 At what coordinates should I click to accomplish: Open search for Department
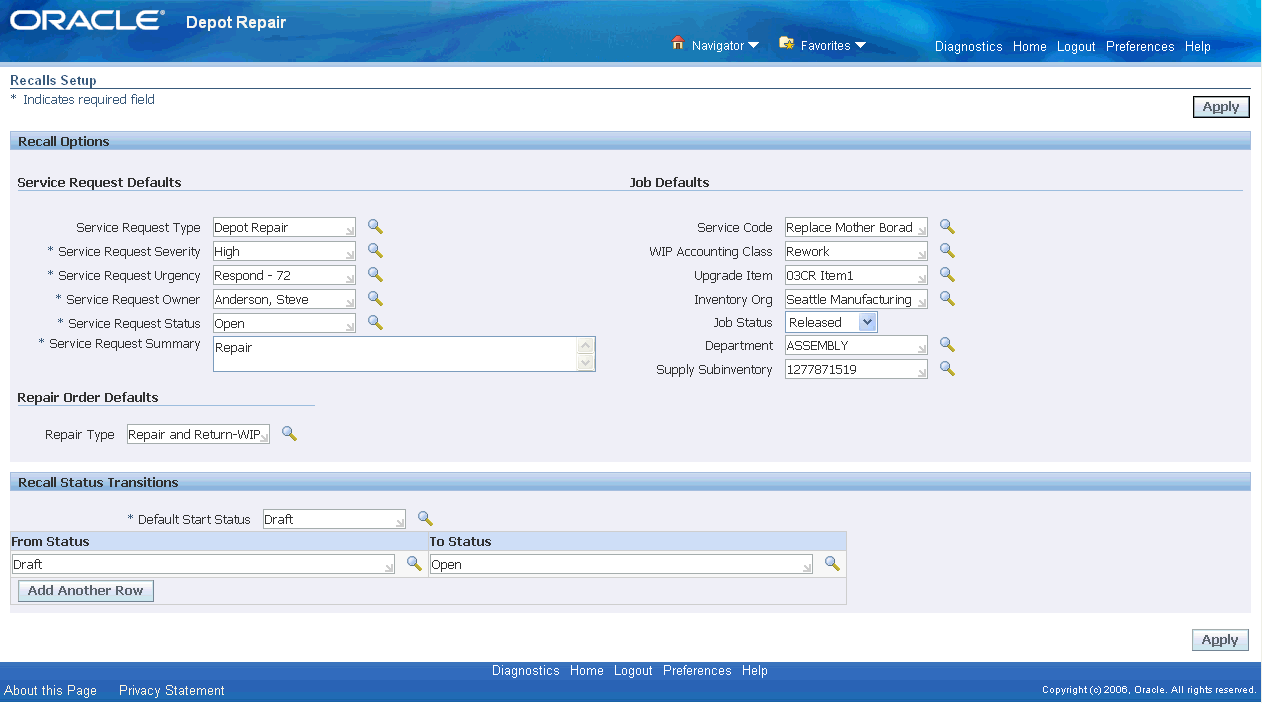[947, 345]
